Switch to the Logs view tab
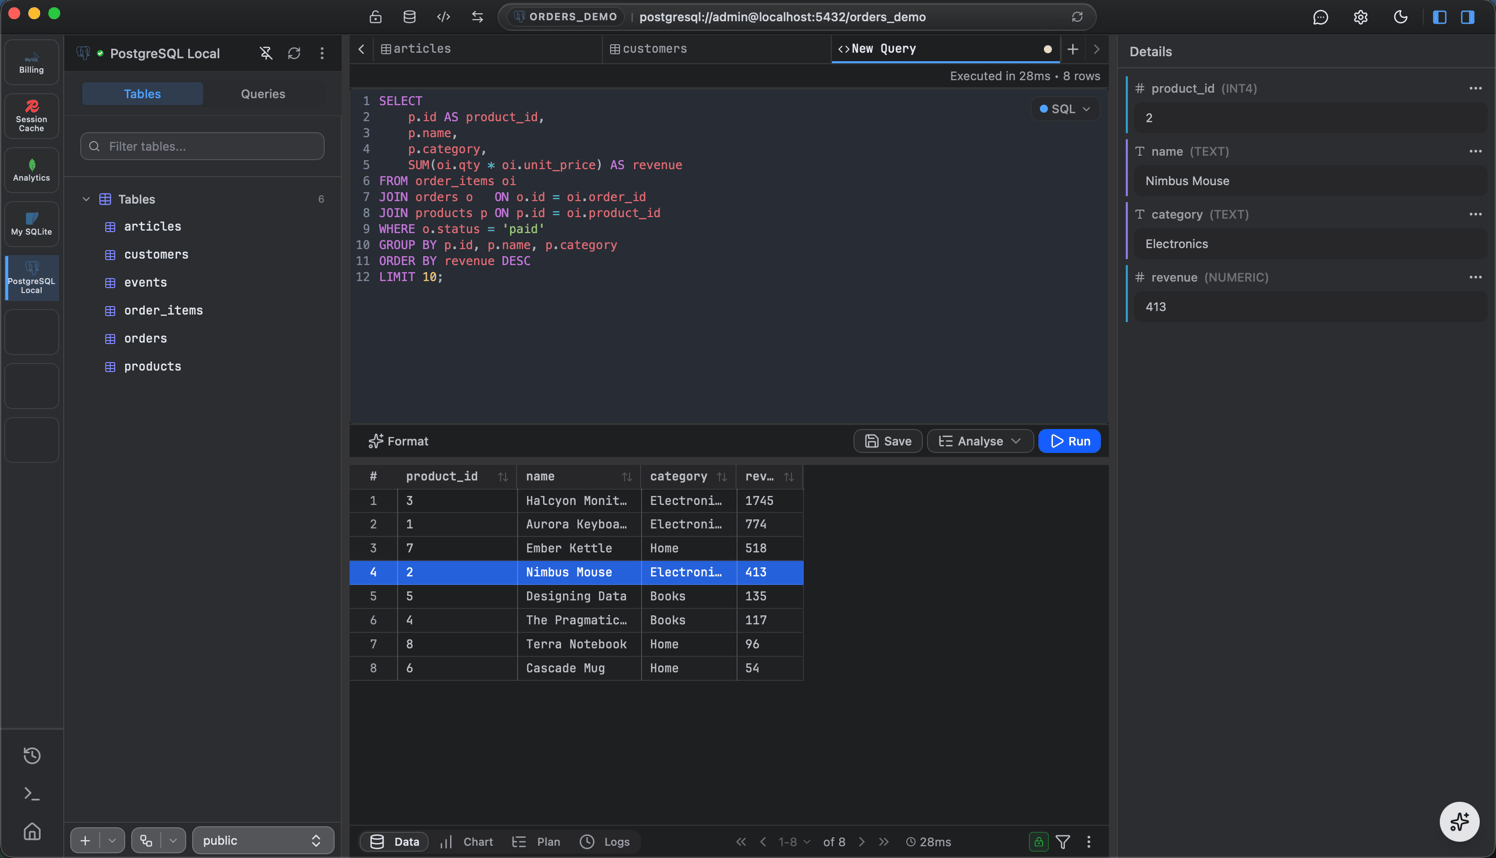This screenshot has height=858, width=1496. click(605, 842)
